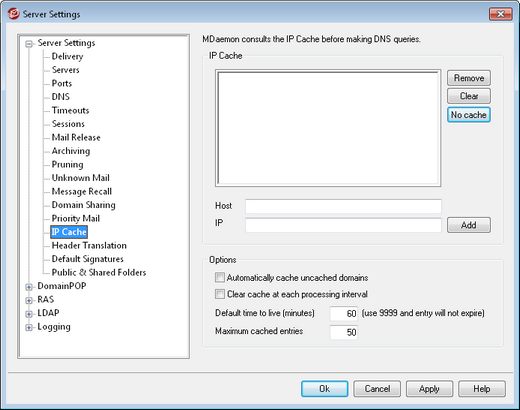Expand the DomainPOP node
Screen dimensions: 520x410
point(29,287)
